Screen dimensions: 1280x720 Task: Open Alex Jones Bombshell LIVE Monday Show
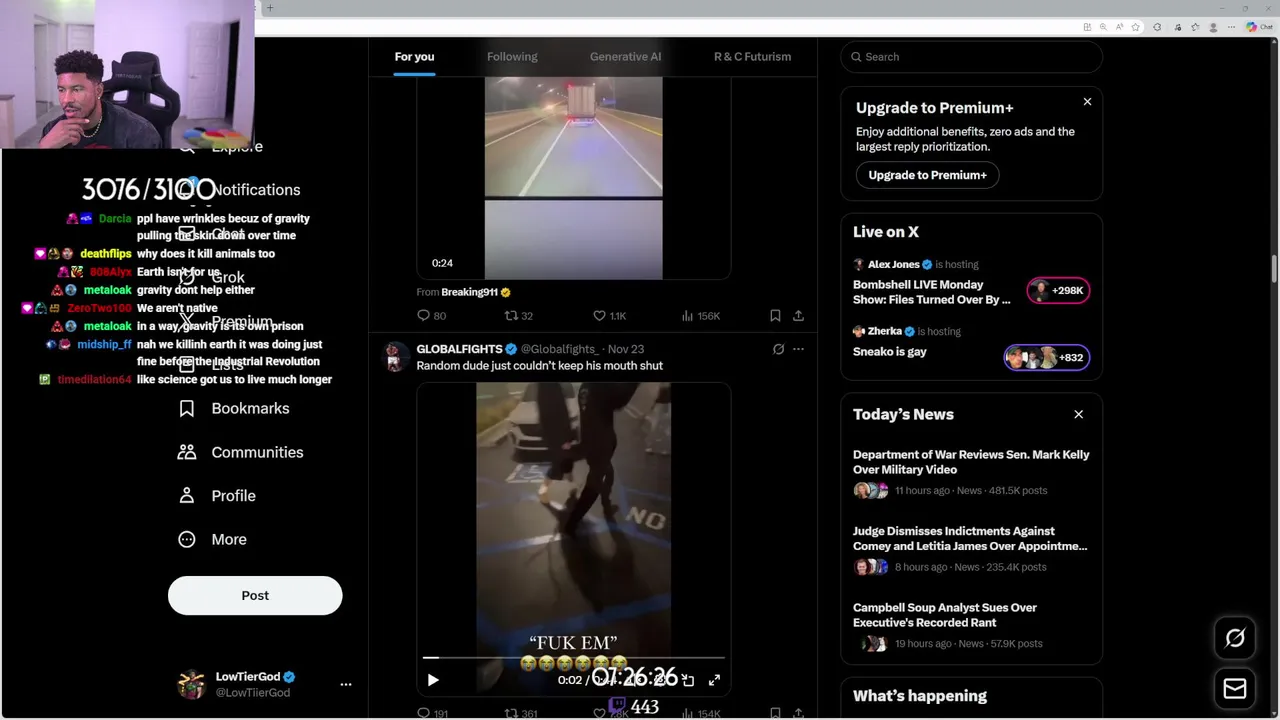(x=931, y=292)
